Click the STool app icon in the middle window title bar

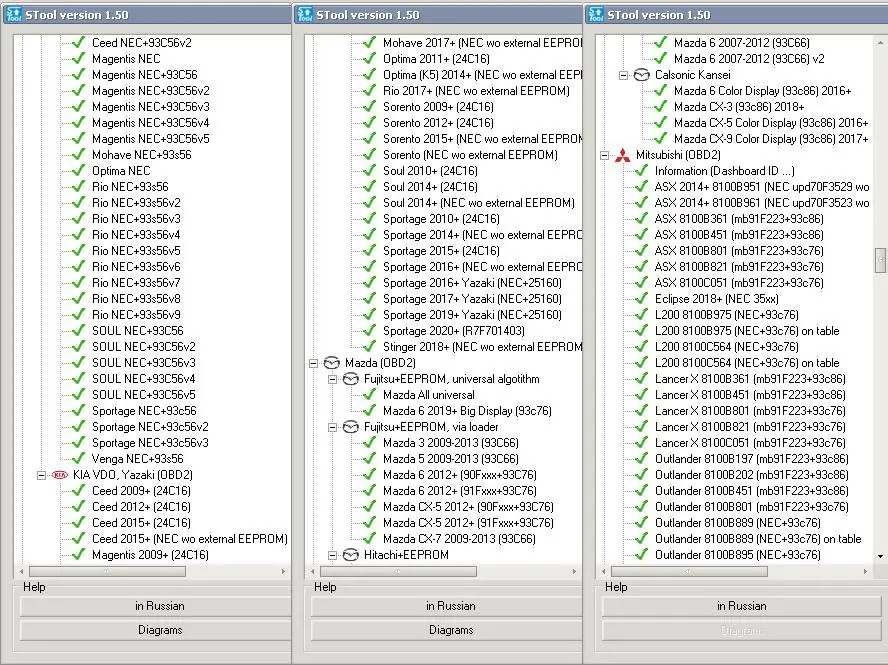(x=305, y=14)
